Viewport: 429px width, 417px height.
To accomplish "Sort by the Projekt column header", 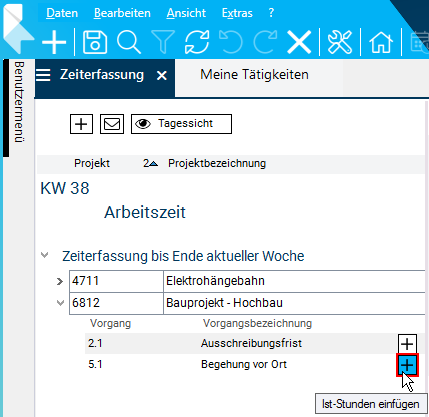I will tap(92, 163).
